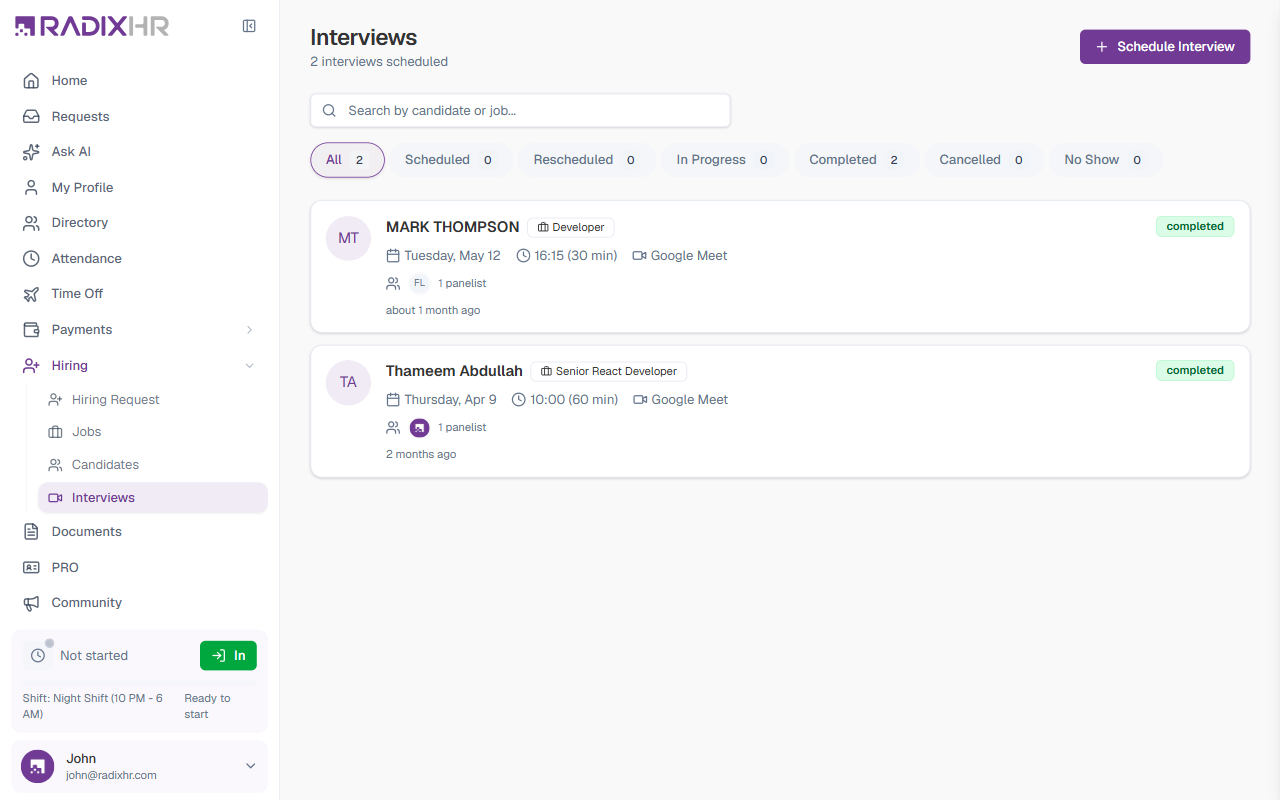Select the Scheduled filter tab
Viewport: 1280px width, 800px height.
[x=451, y=160]
